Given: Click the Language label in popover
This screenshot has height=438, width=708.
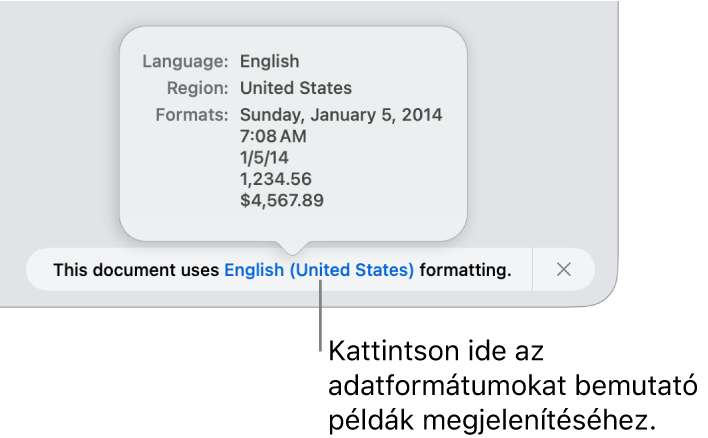Looking at the screenshot, I should click(x=185, y=62).
